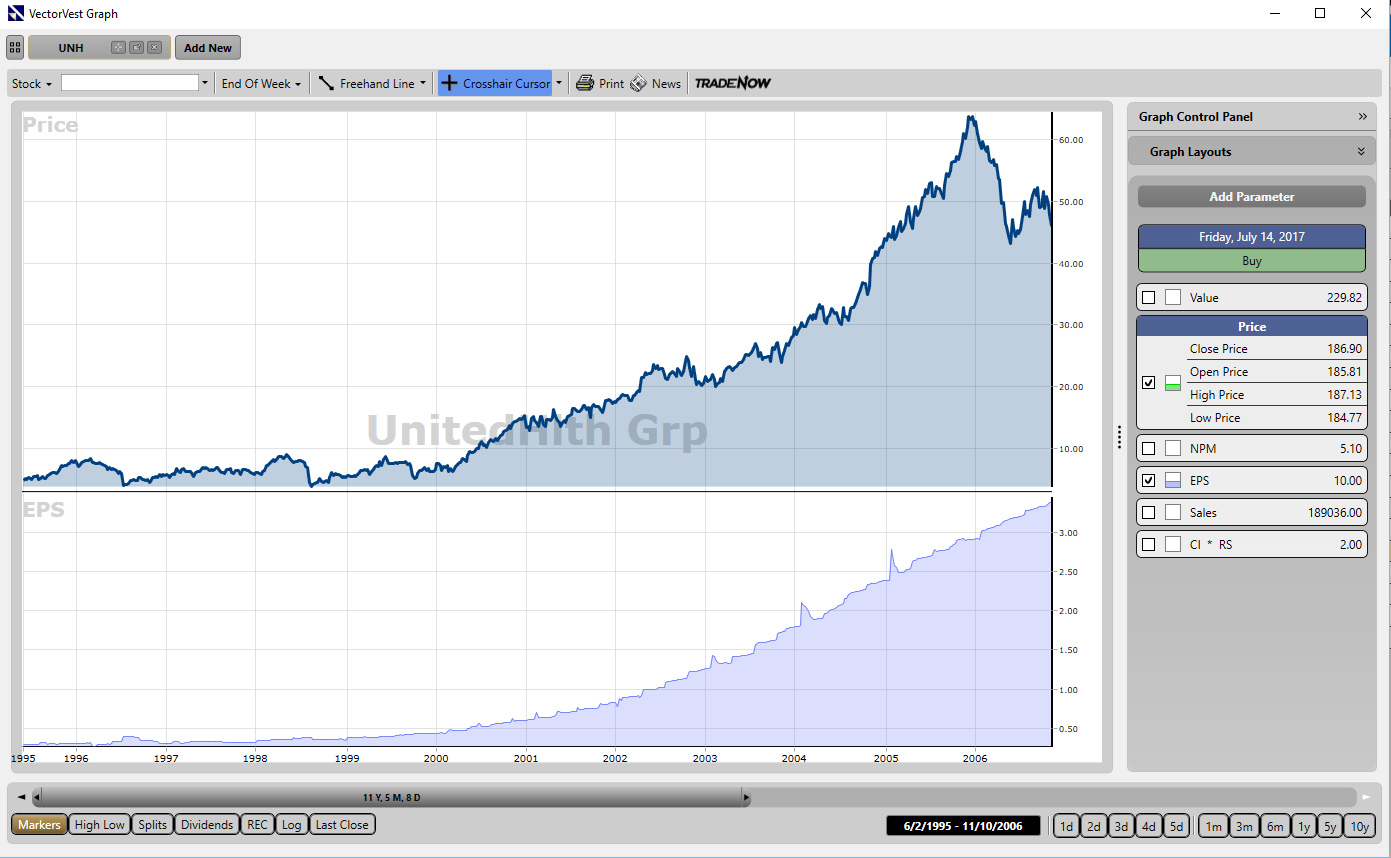Enable the Value parameter checkbox
The width and height of the screenshot is (1391, 858).
1148,298
